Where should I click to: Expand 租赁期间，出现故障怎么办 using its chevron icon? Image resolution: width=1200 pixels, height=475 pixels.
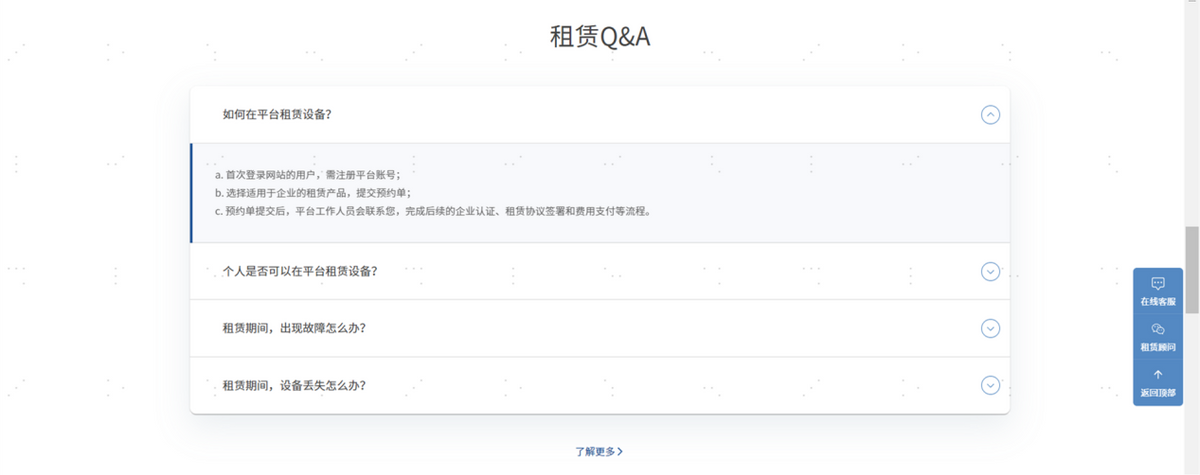click(990, 328)
